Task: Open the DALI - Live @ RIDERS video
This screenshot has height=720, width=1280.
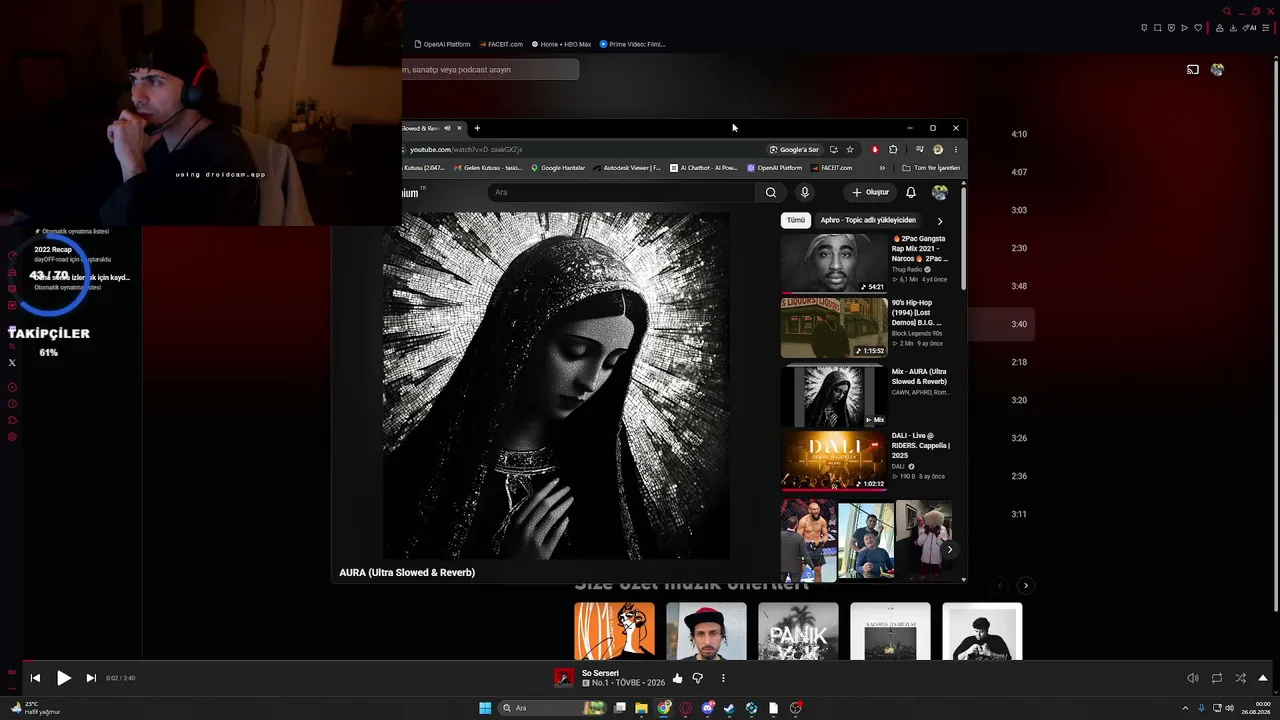Action: point(866,461)
